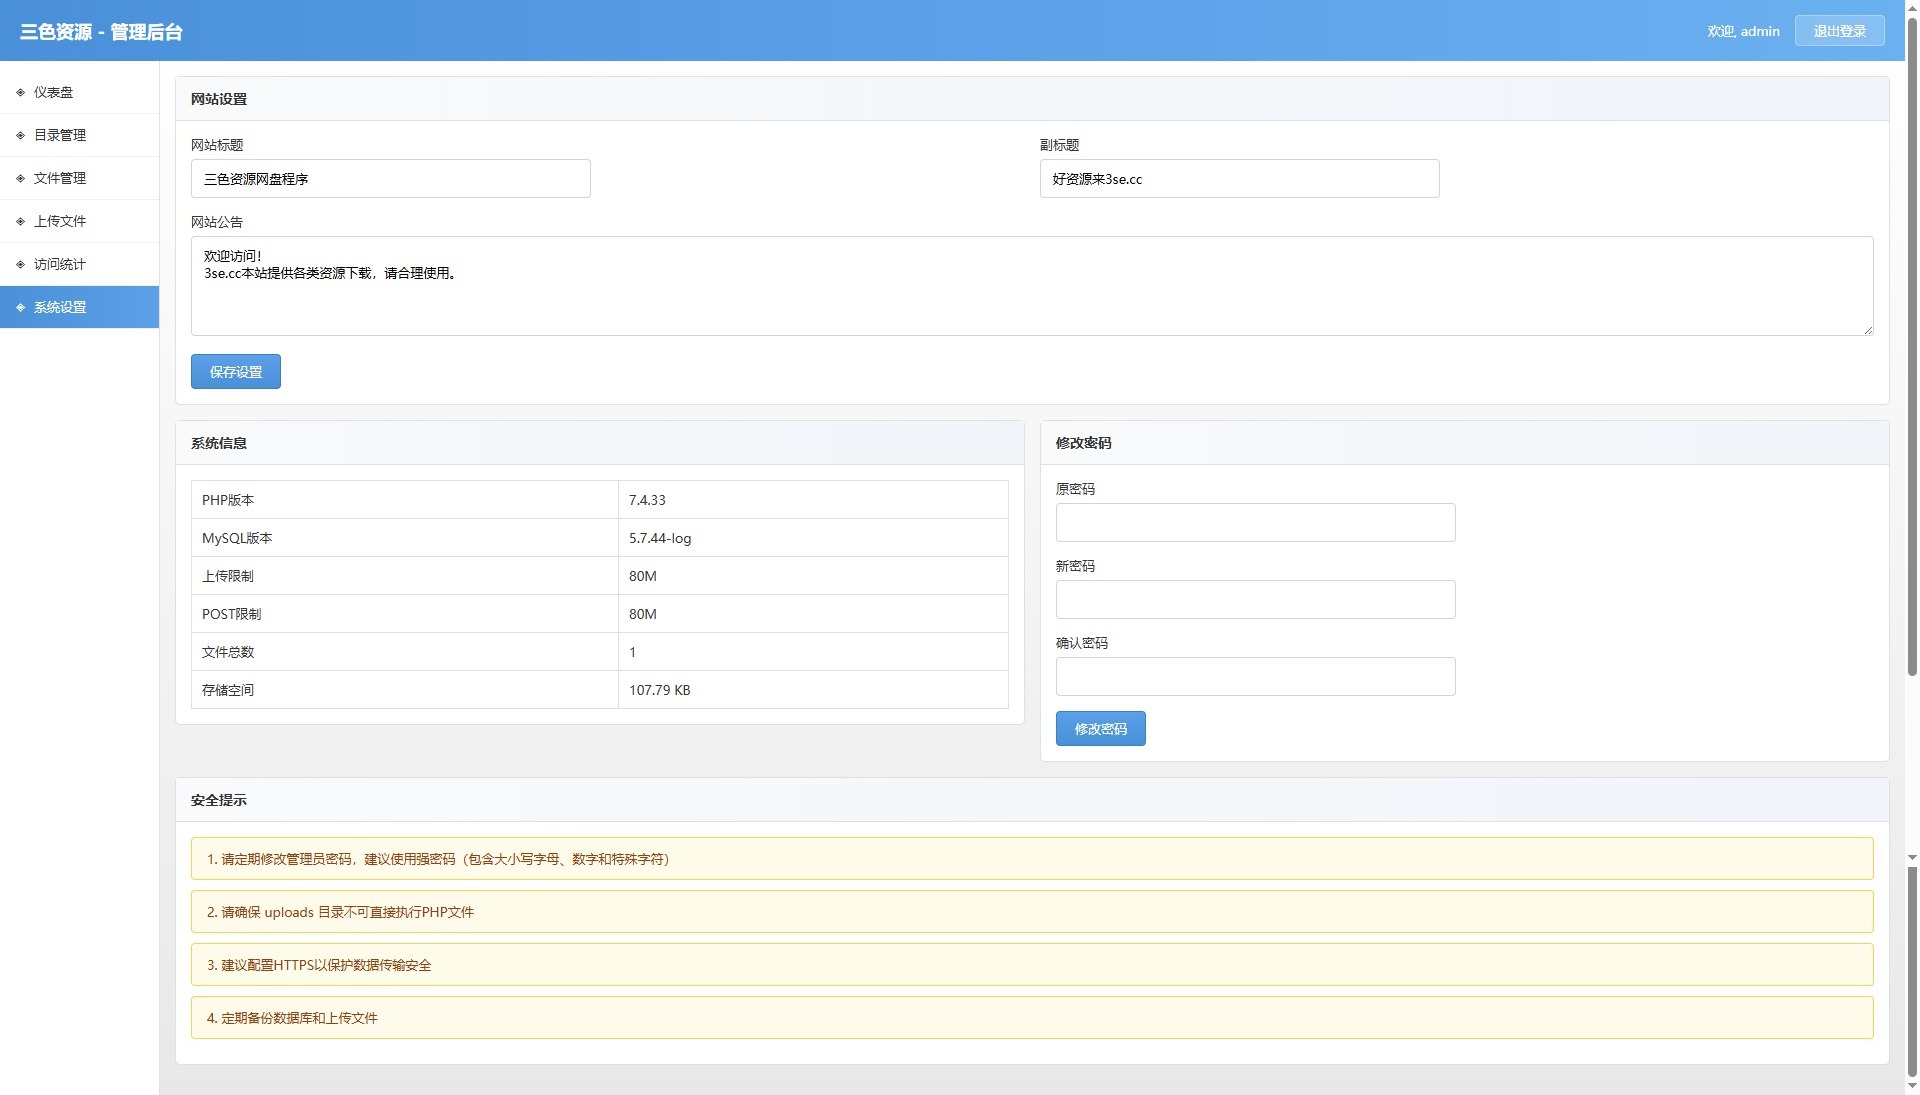Click the 退出登录 logout button
Viewport: 1920px width, 1095px height.
pyautogui.click(x=1839, y=31)
